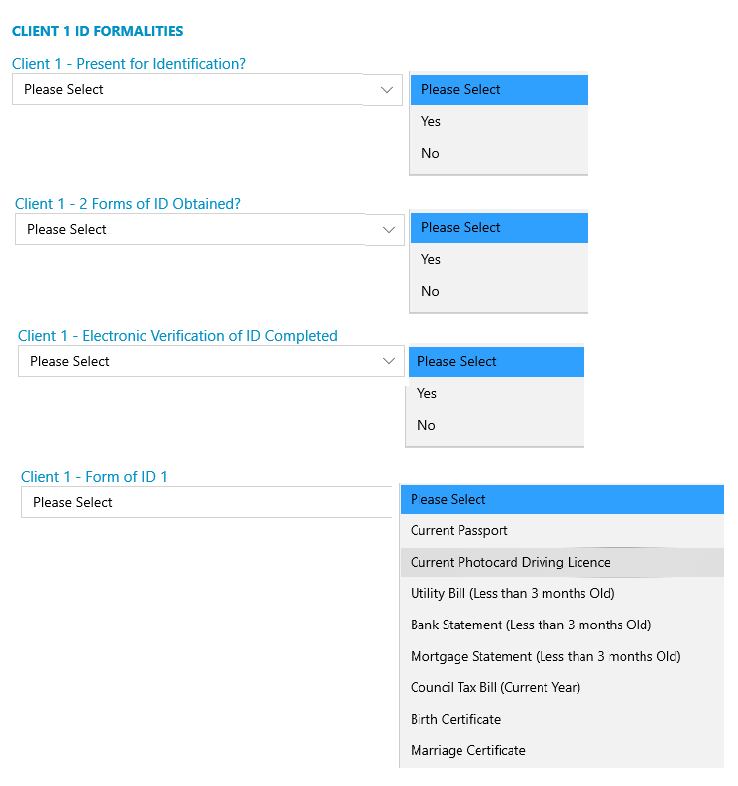Select Bank Statement (Less than 3 months Old)

tap(562, 625)
